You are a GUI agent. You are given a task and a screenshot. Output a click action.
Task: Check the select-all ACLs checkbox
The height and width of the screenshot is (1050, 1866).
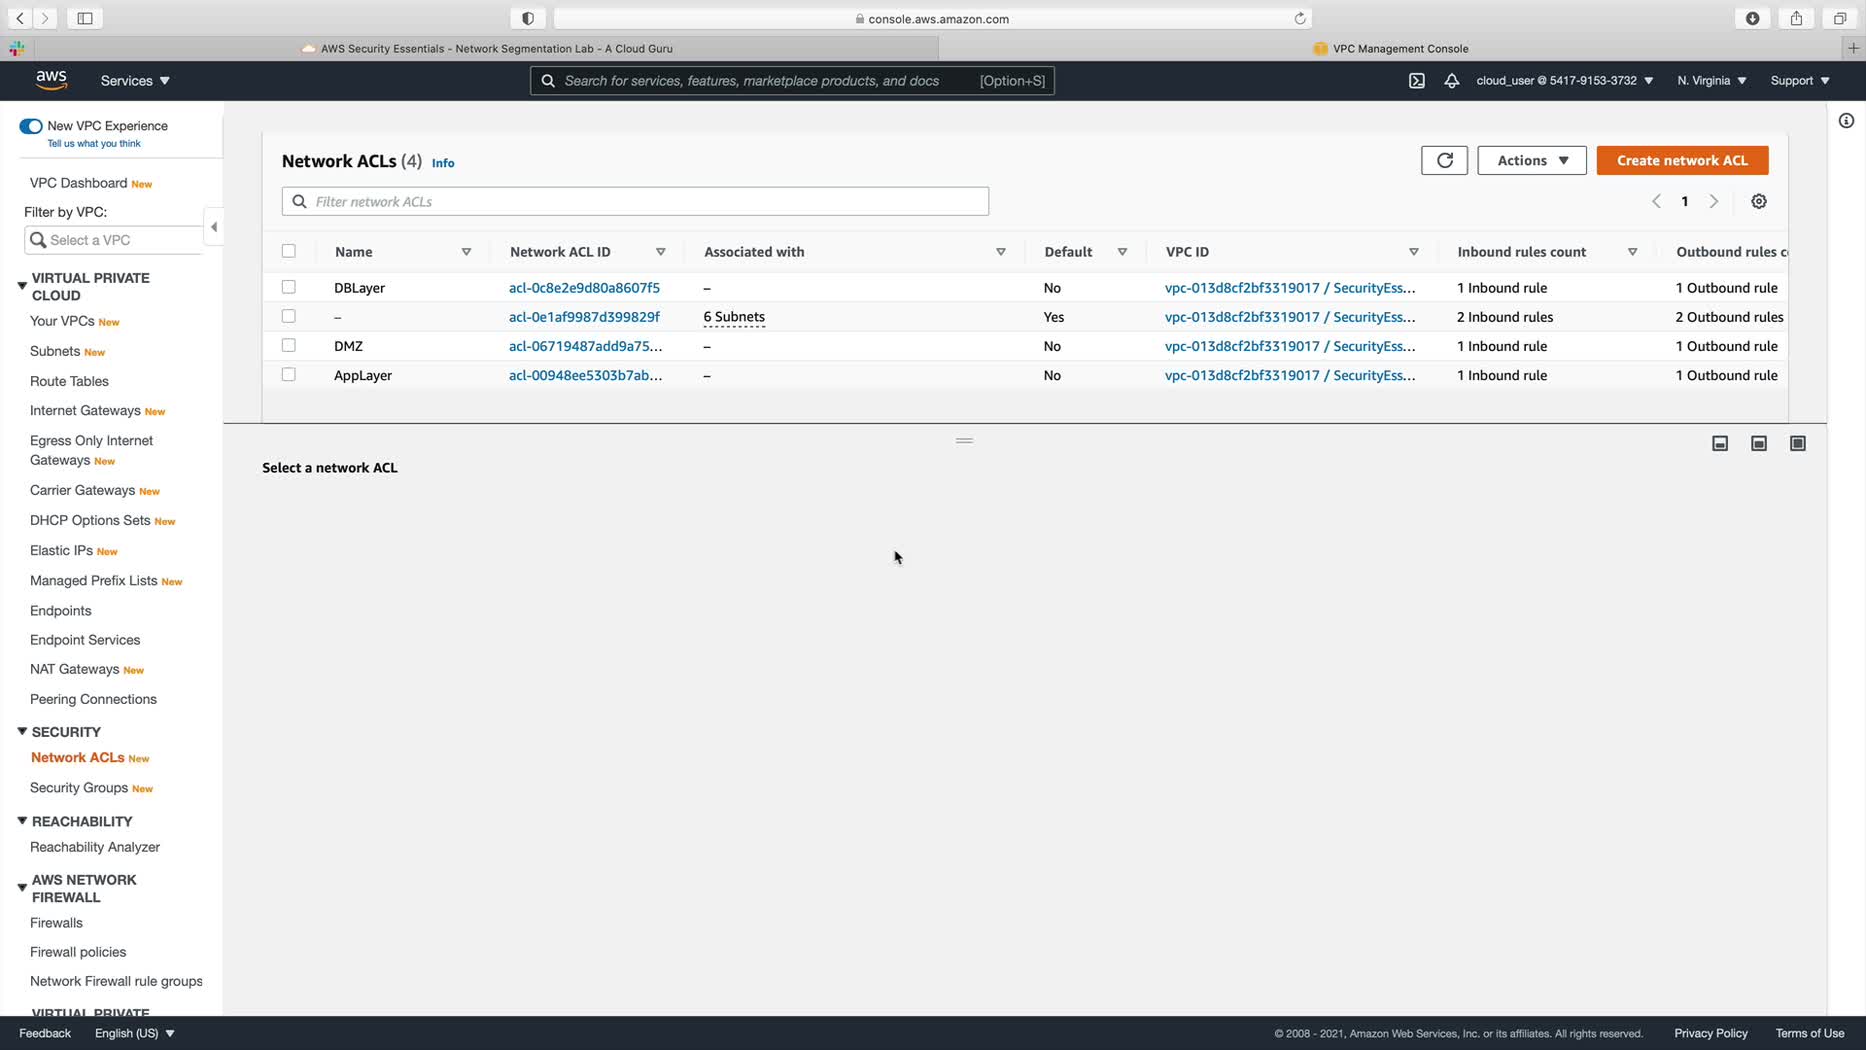(289, 251)
